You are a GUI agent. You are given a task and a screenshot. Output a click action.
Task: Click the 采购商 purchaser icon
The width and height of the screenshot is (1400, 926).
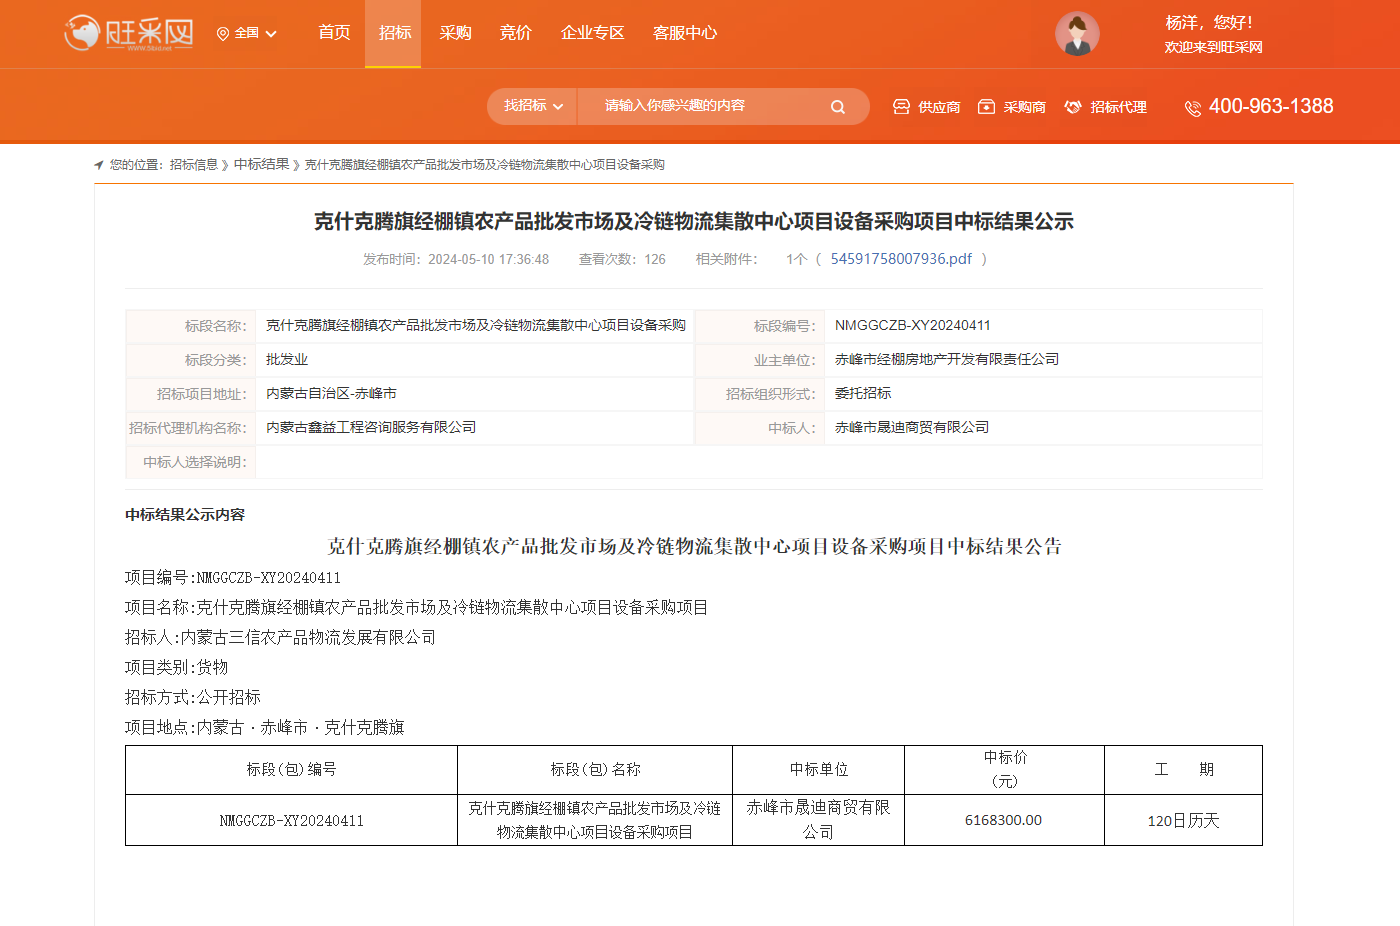pos(986,107)
